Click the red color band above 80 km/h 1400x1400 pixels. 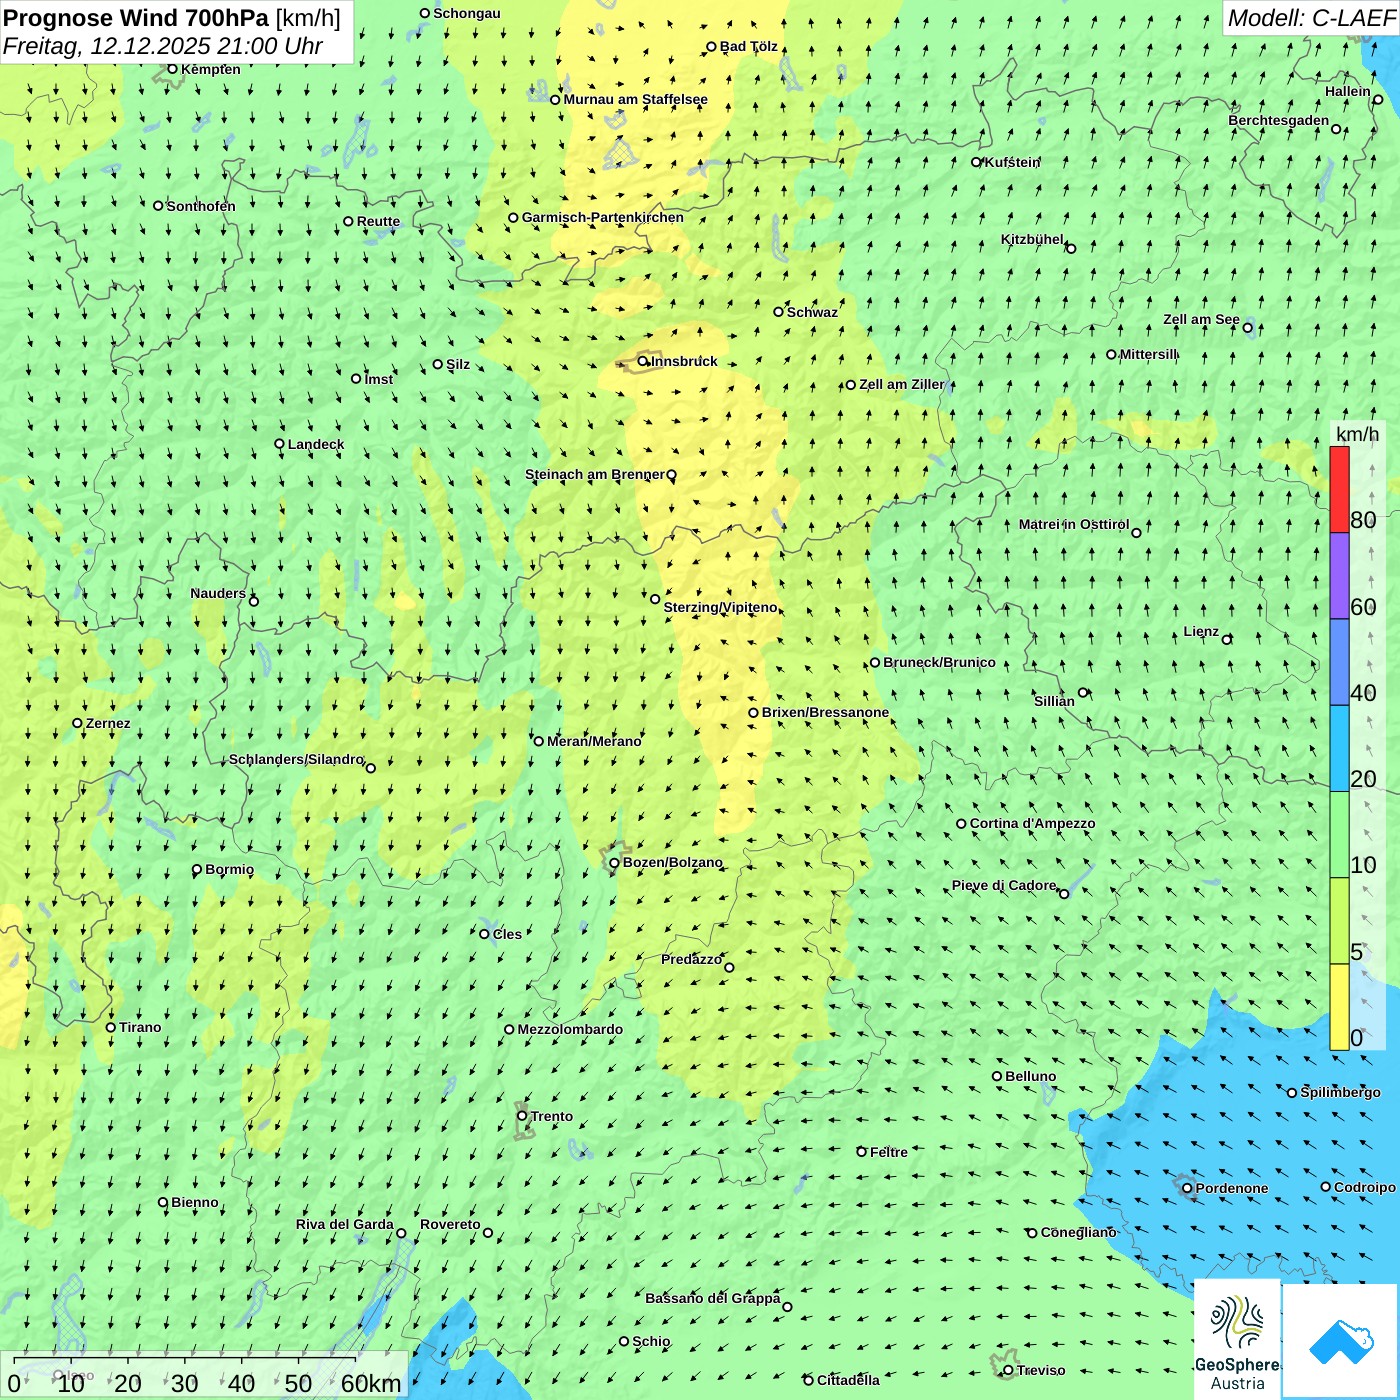[x=1339, y=489]
